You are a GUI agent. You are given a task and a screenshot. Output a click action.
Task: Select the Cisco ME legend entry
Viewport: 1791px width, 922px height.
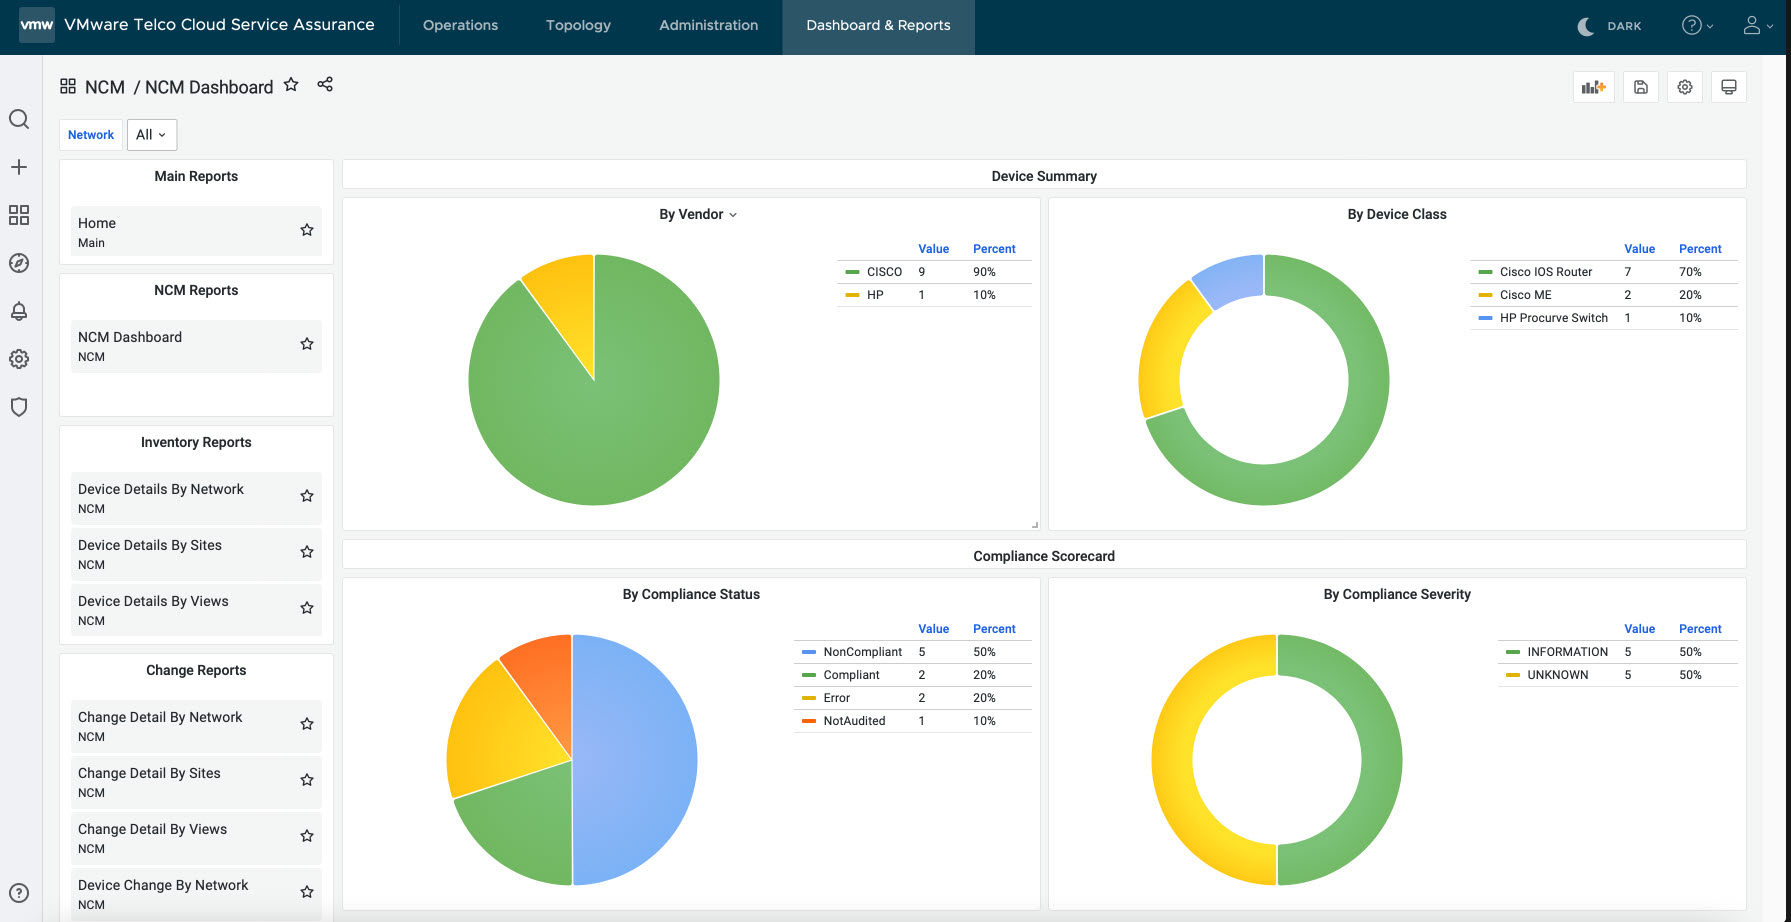[x=1526, y=295]
